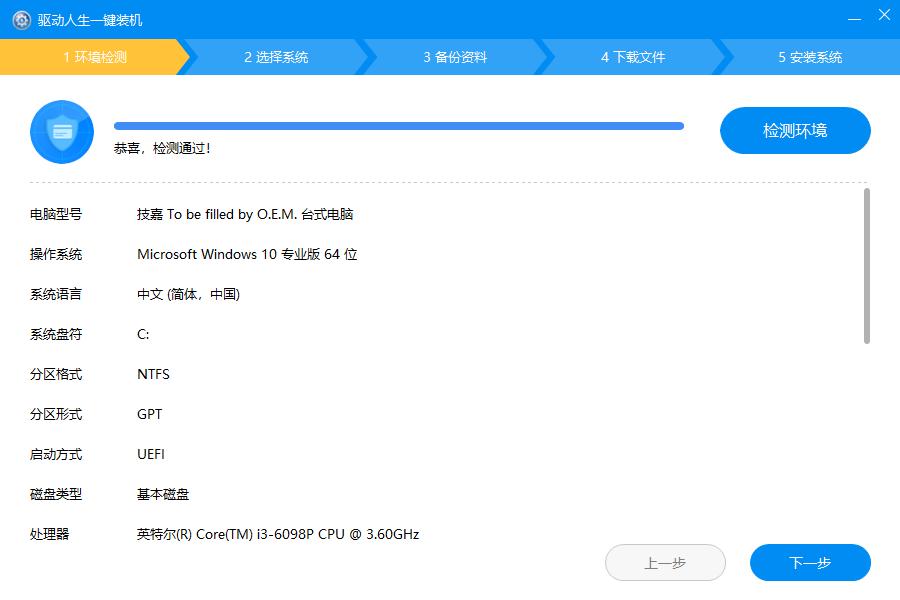Click the blue detection progress bar
This screenshot has height=600, width=900.
399,124
